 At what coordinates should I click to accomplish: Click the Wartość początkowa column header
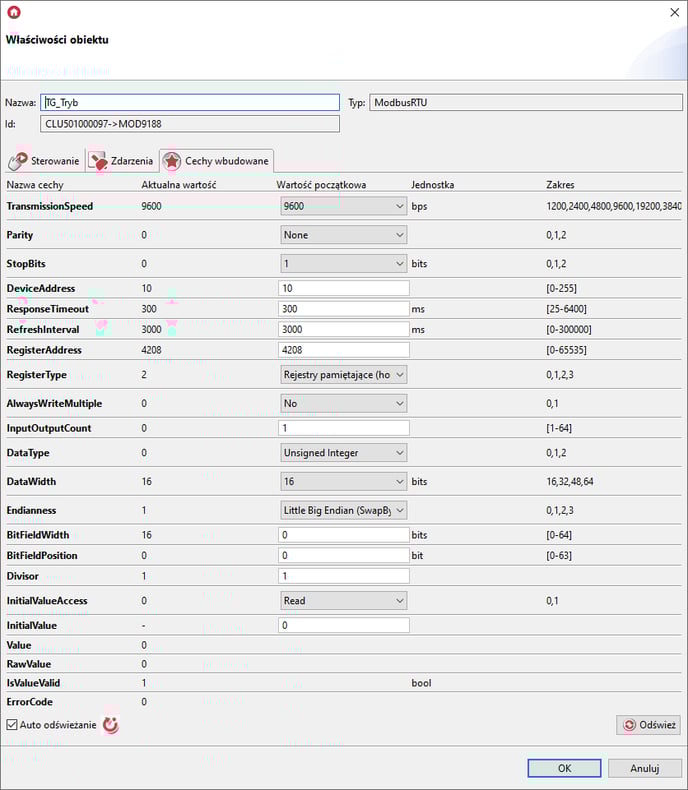[x=321, y=185]
